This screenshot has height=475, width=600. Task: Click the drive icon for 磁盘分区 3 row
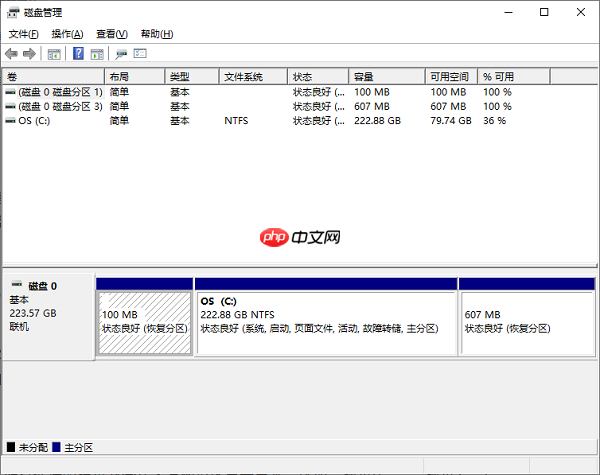tap(10, 106)
